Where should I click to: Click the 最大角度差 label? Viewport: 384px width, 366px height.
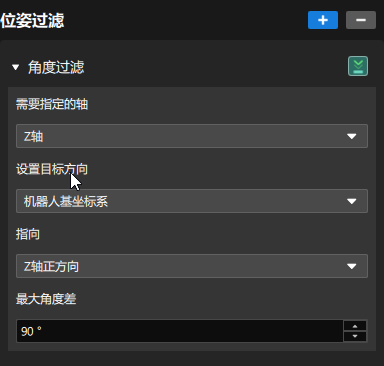pos(46,299)
